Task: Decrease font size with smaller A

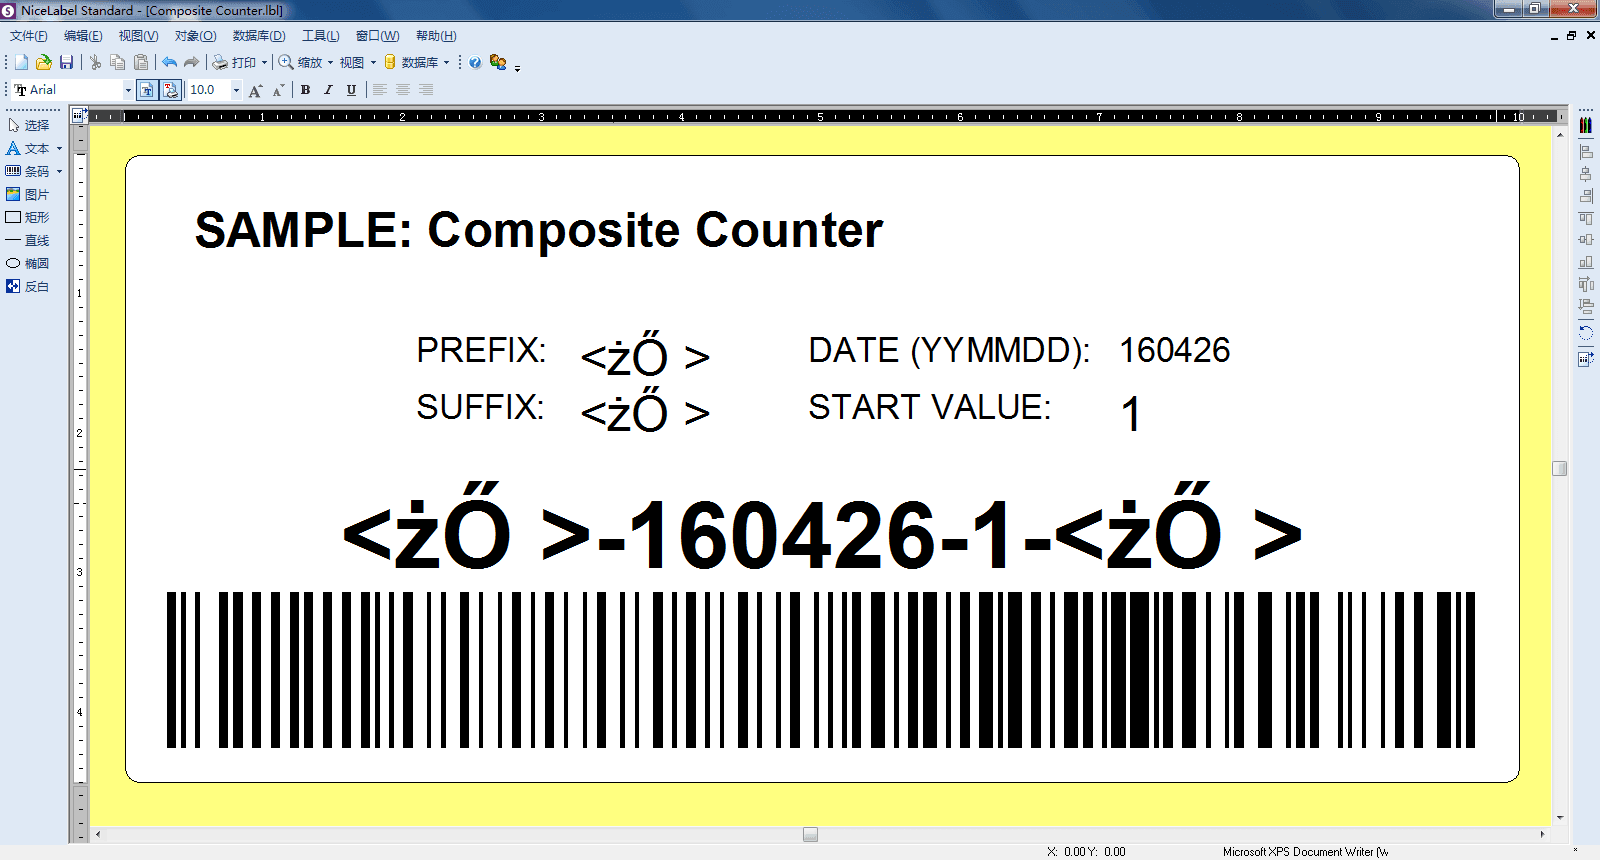Action: [279, 90]
